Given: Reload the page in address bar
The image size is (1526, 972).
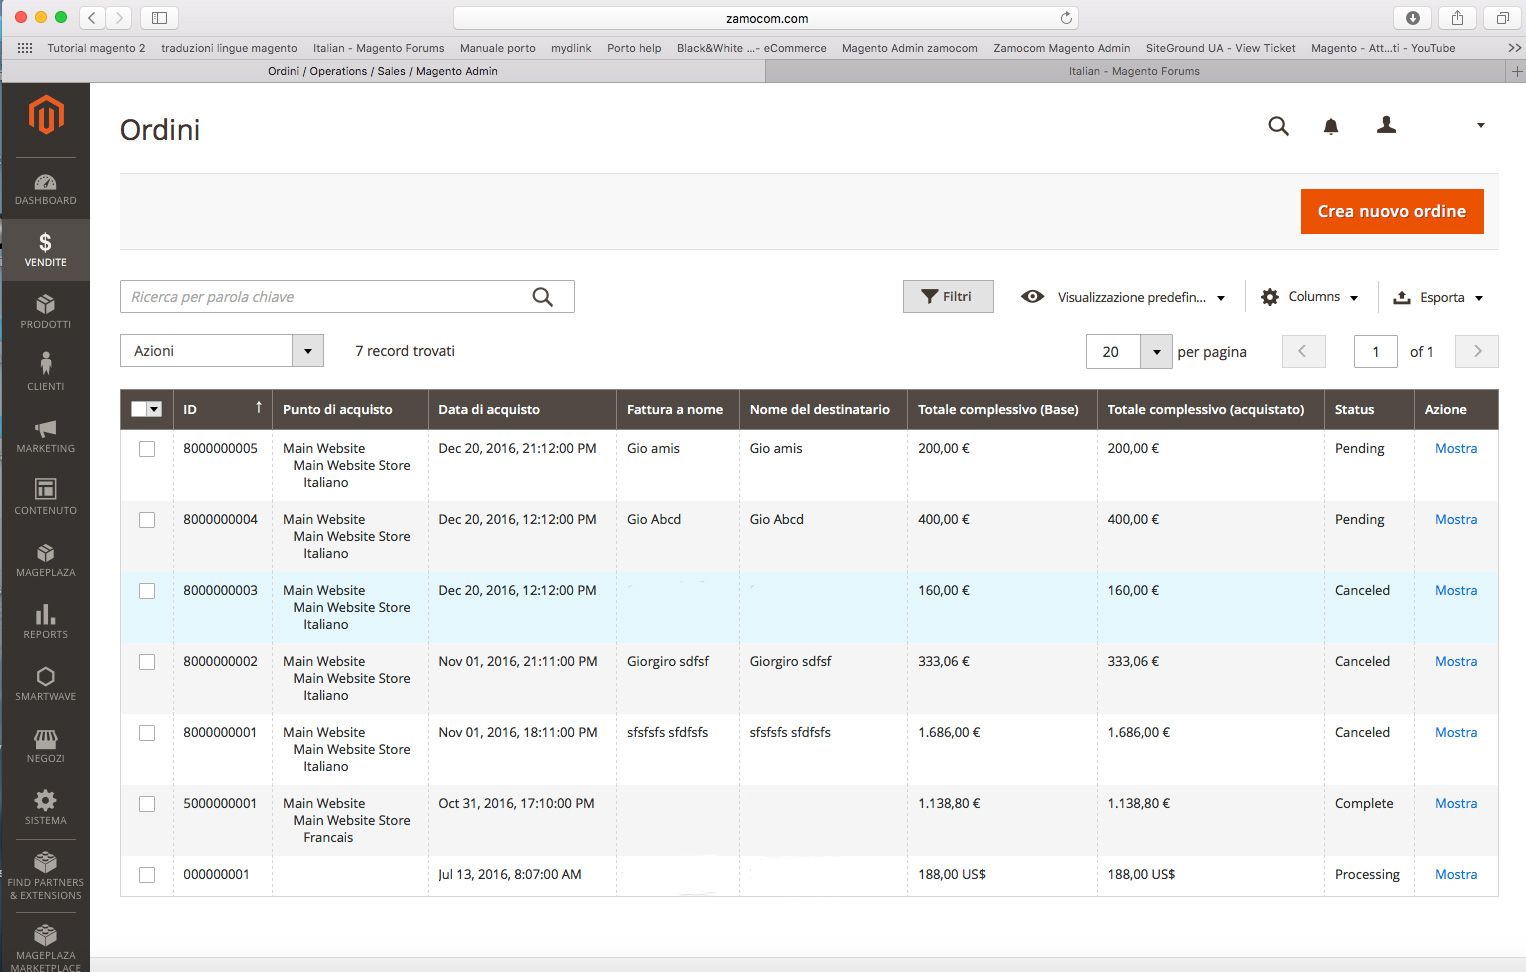Looking at the screenshot, I should [1066, 18].
